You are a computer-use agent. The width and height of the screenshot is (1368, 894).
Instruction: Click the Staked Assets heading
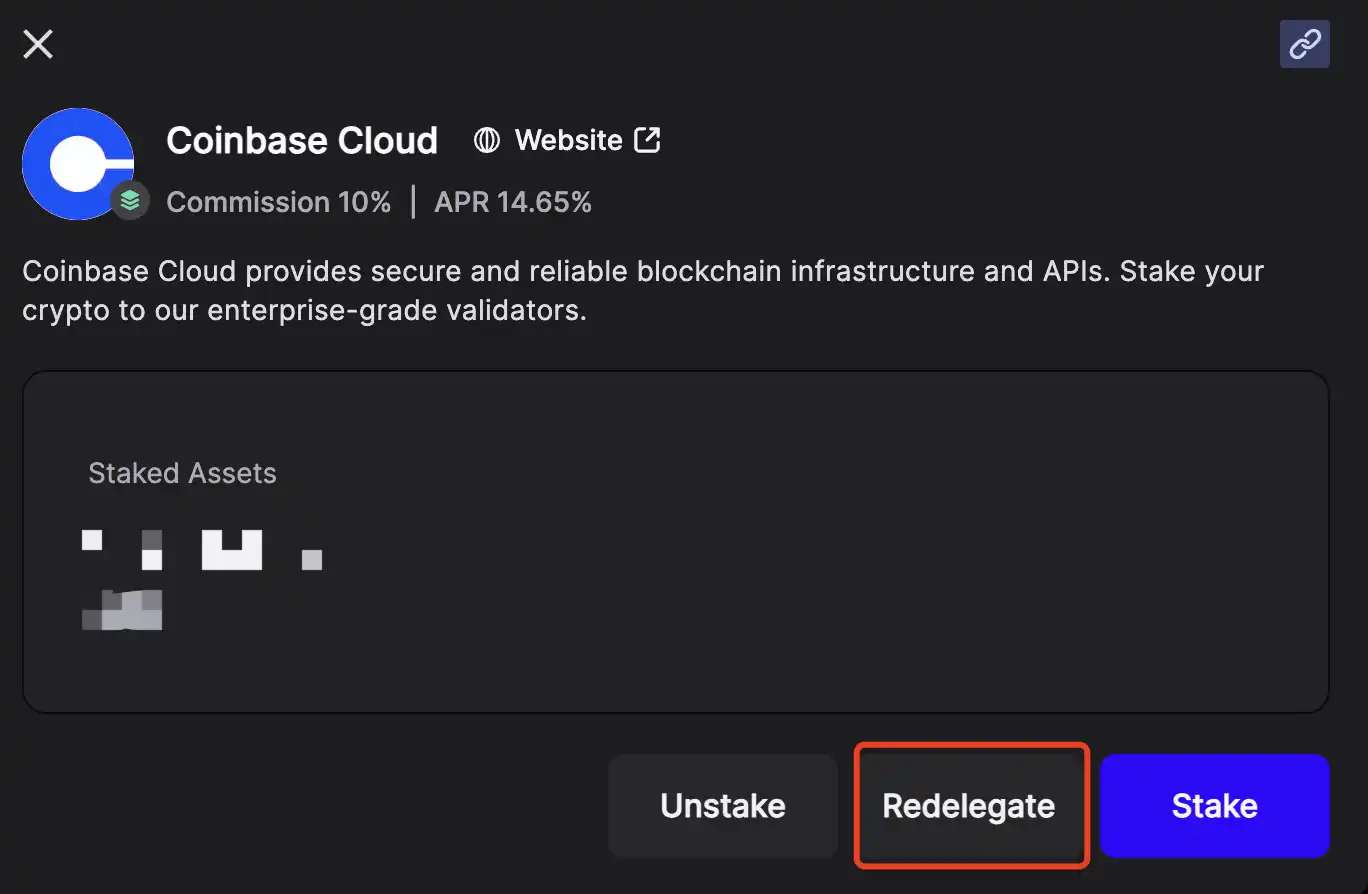tap(182, 473)
